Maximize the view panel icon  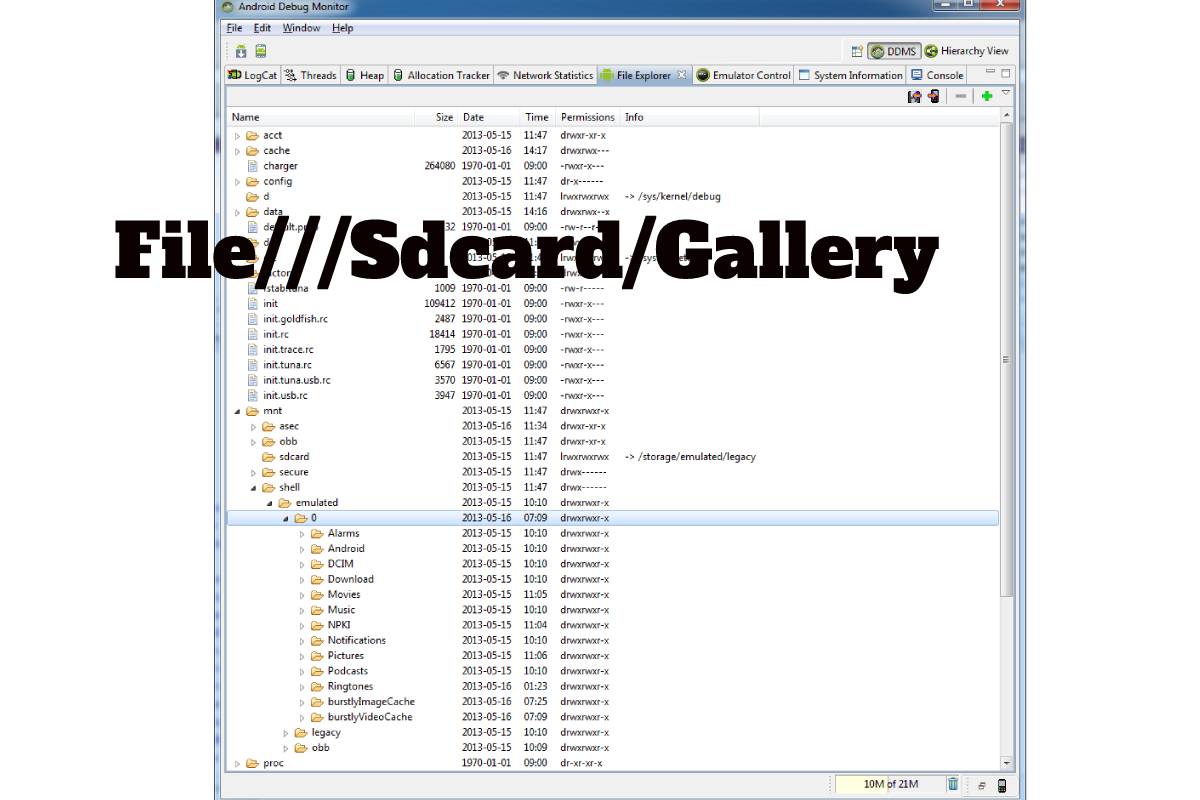(x=1006, y=73)
